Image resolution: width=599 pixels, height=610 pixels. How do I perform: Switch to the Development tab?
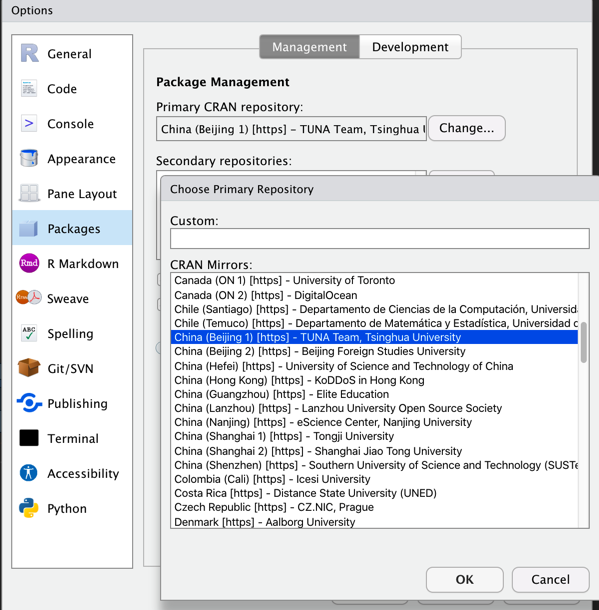(x=410, y=47)
